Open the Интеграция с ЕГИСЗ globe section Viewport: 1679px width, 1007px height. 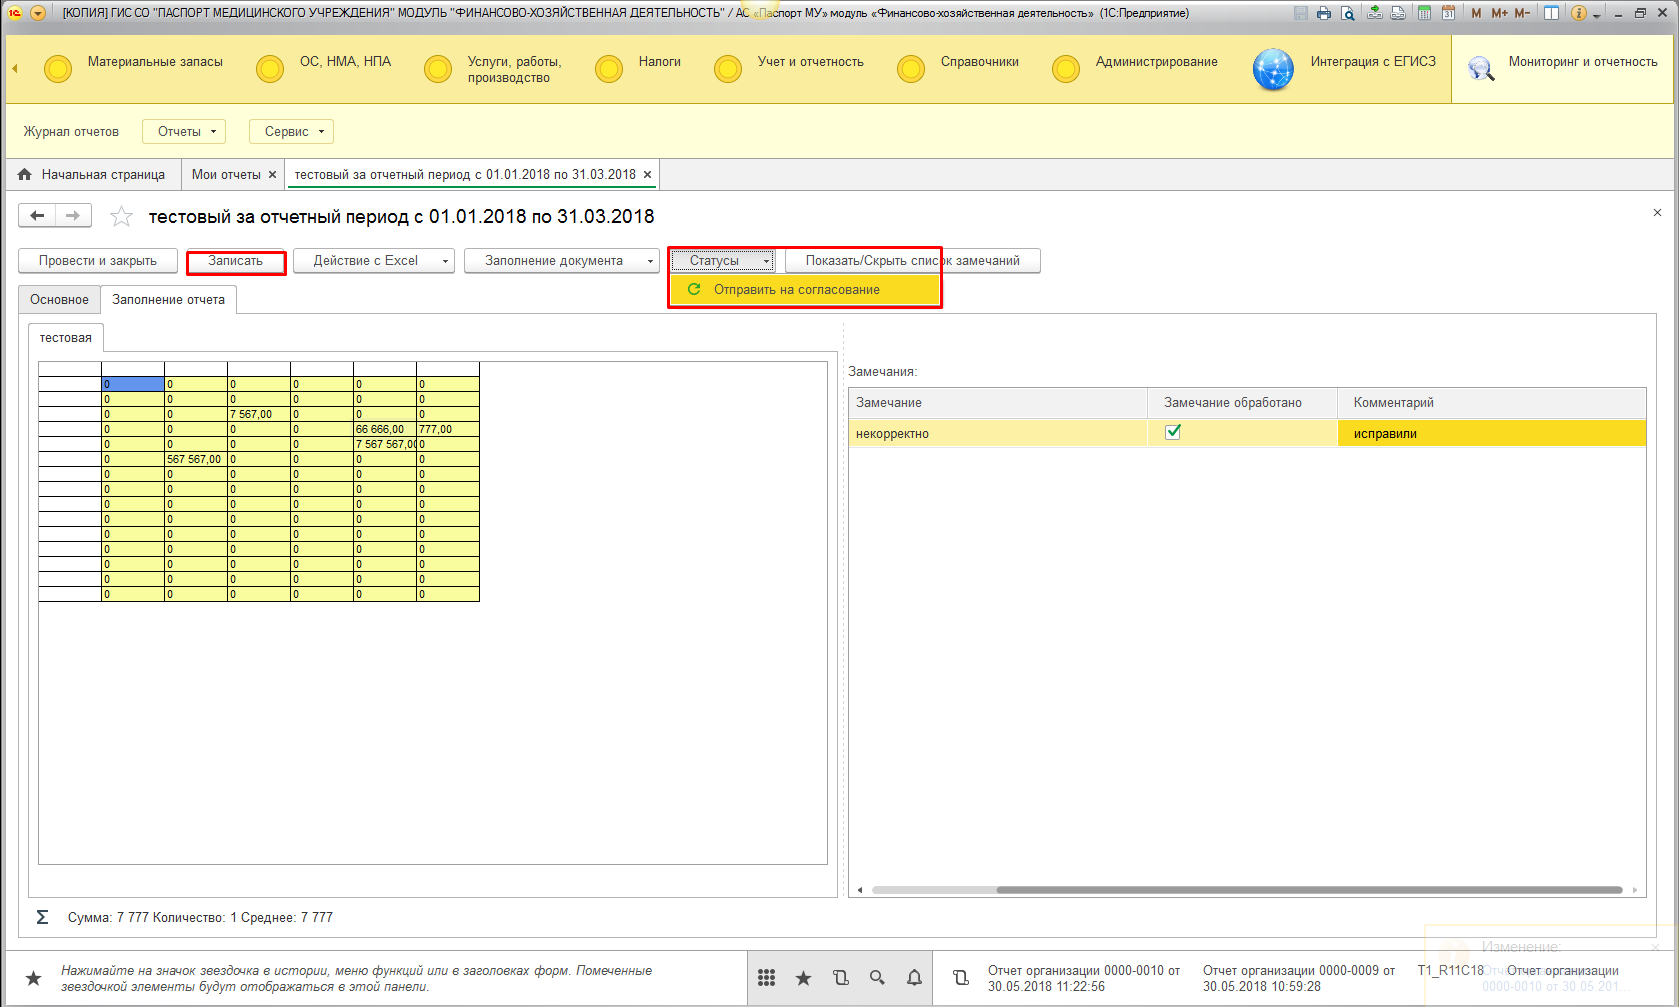[1273, 70]
